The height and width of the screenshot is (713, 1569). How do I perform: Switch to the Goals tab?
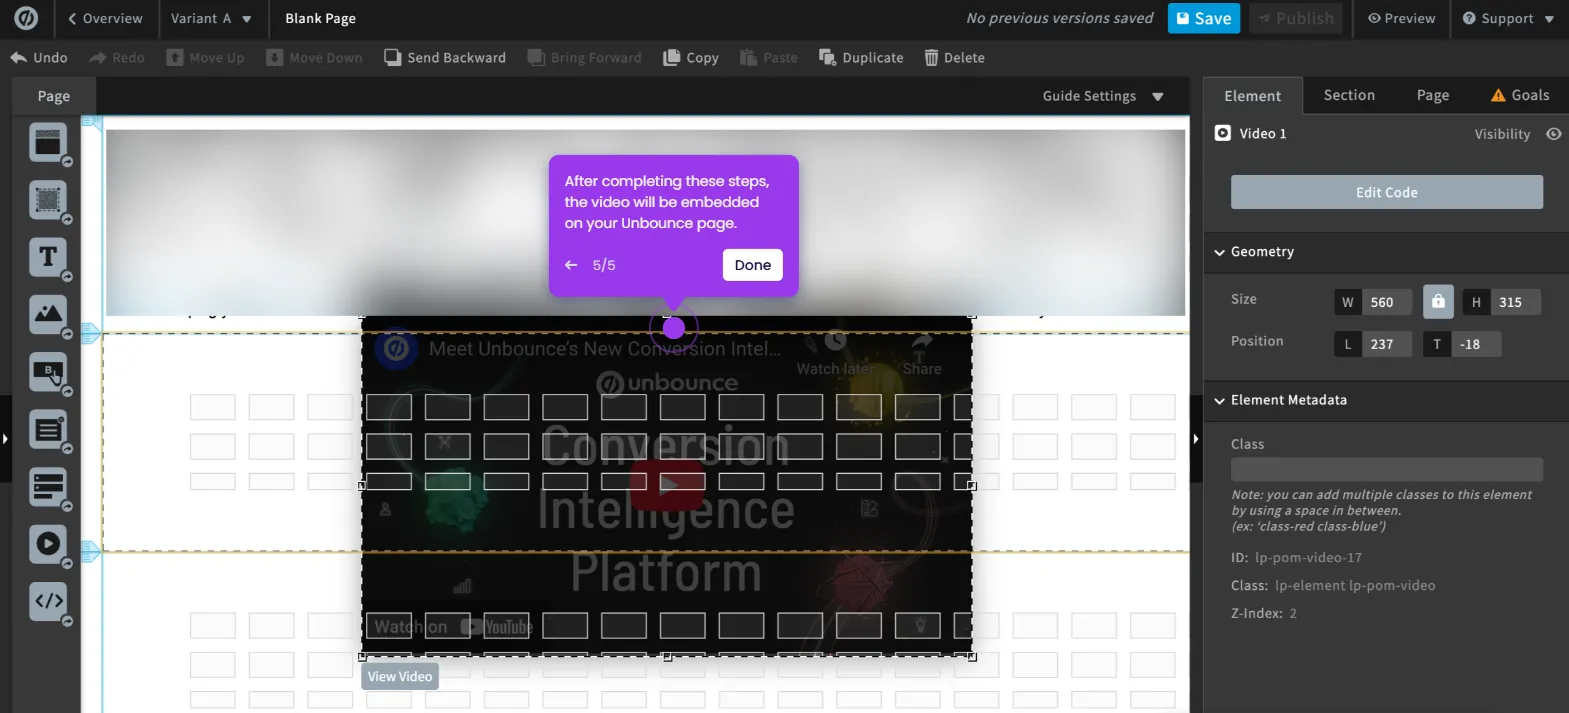tap(1520, 95)
